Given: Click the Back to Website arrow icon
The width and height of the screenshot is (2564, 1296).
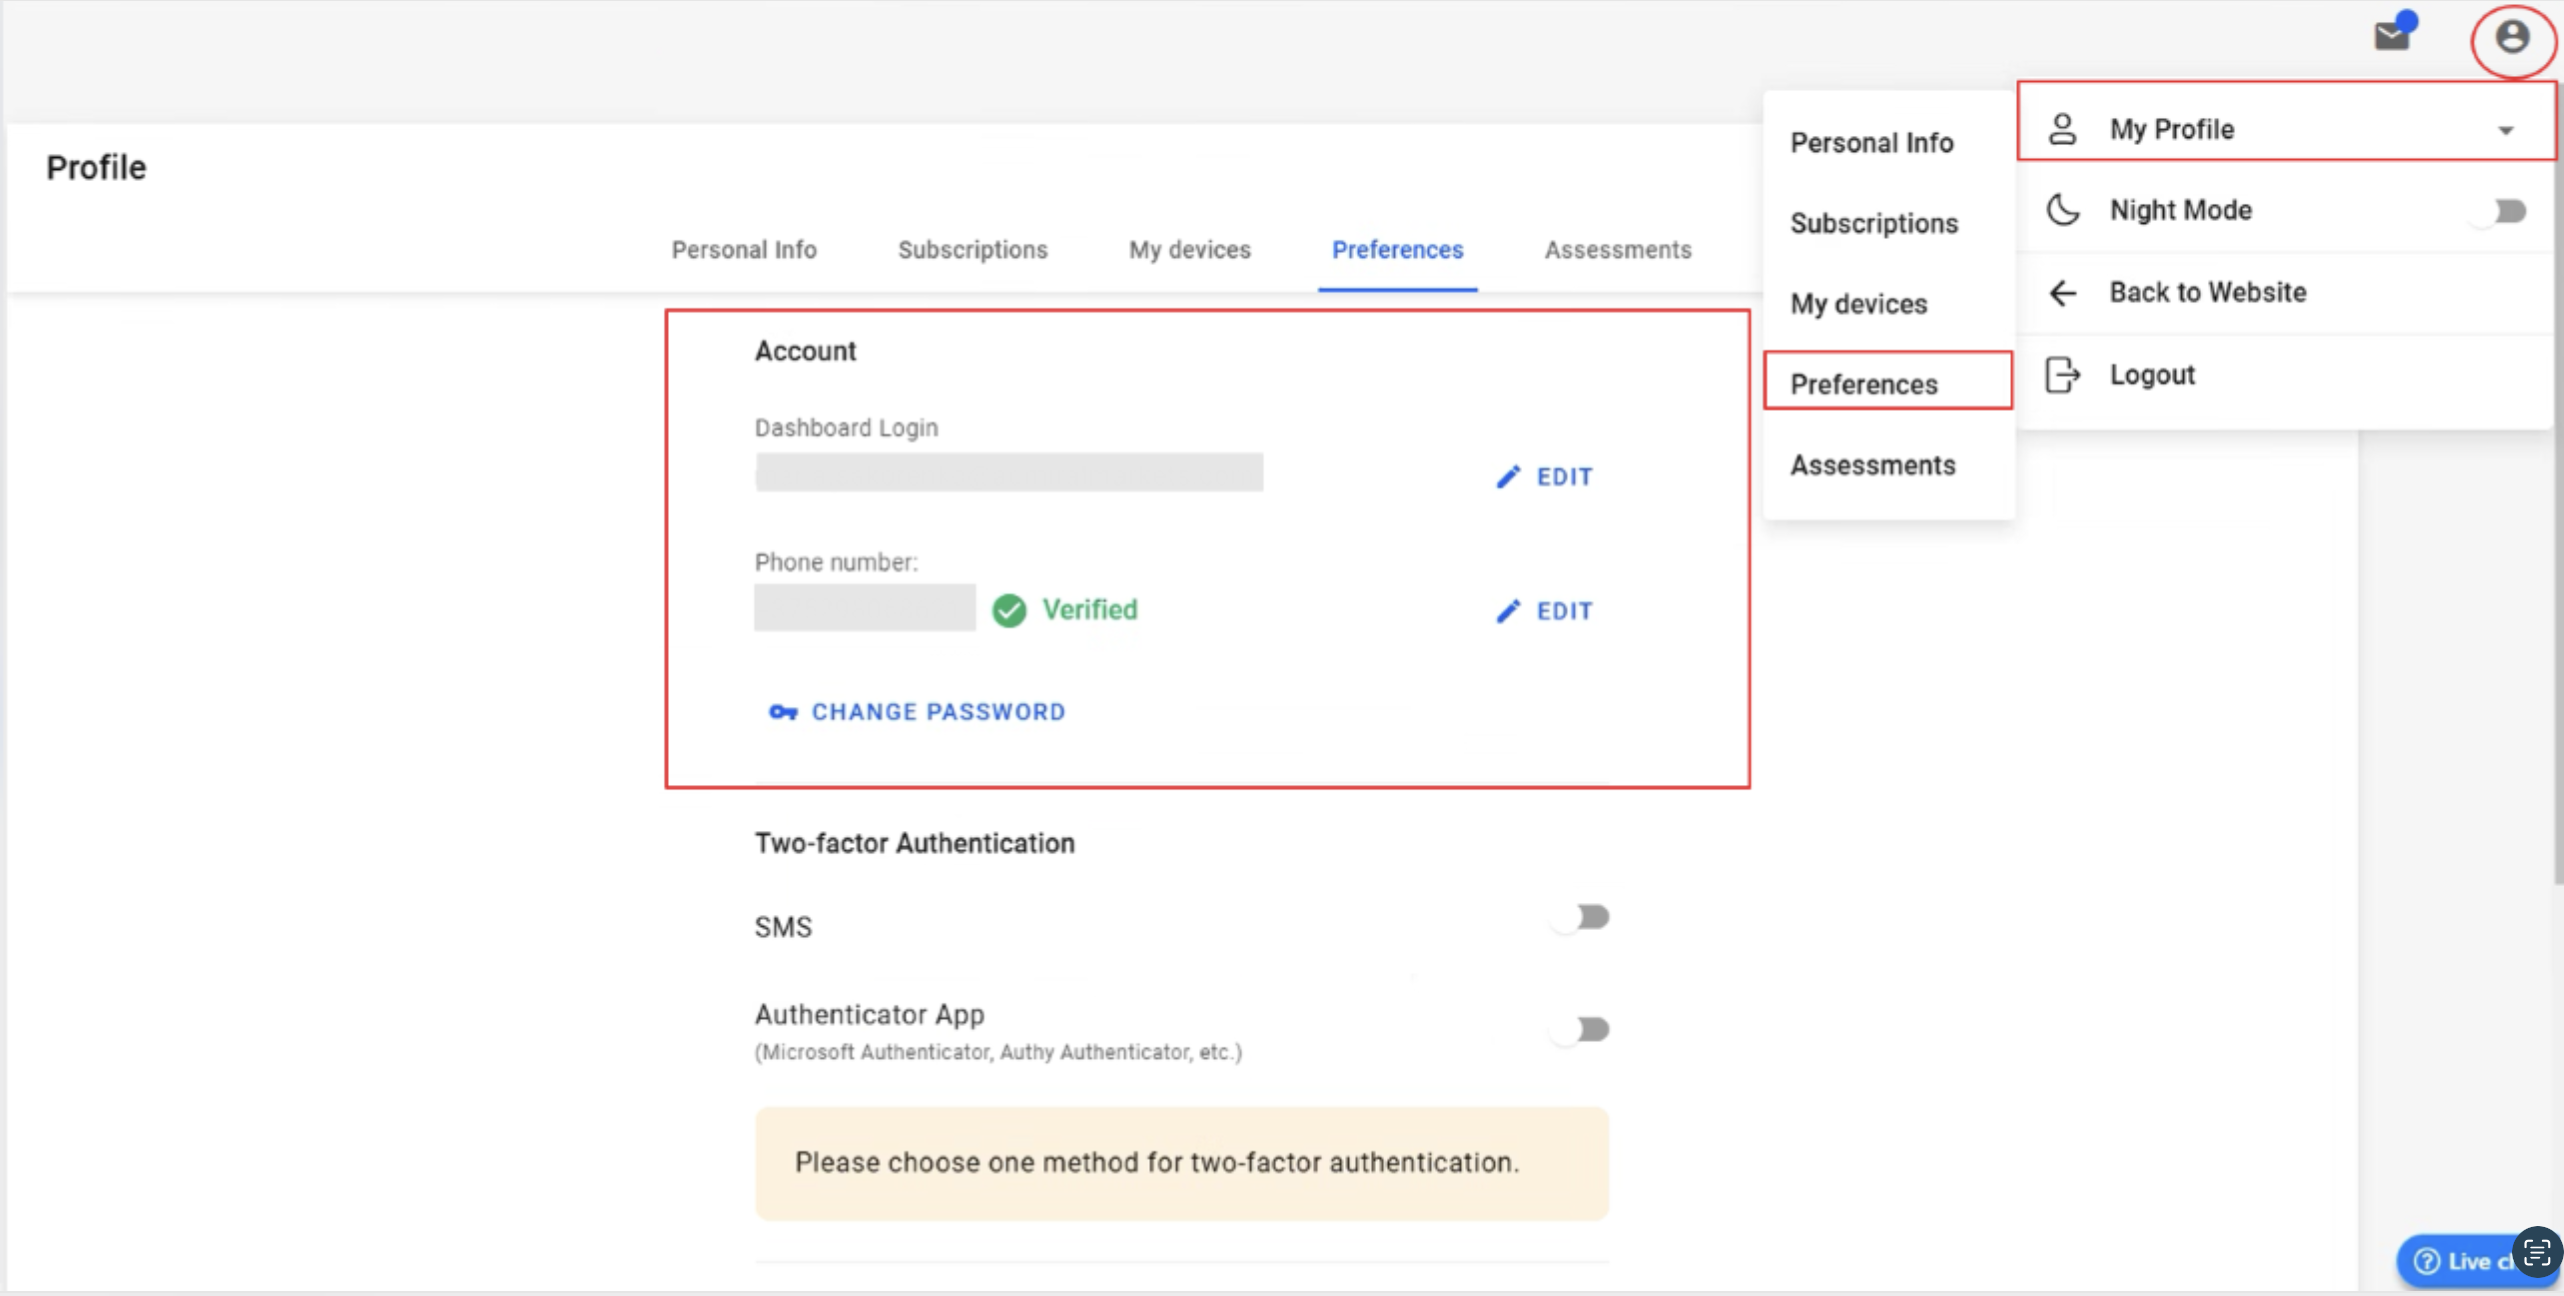Looking at the screenshot, I should (x=2062, y=293).
